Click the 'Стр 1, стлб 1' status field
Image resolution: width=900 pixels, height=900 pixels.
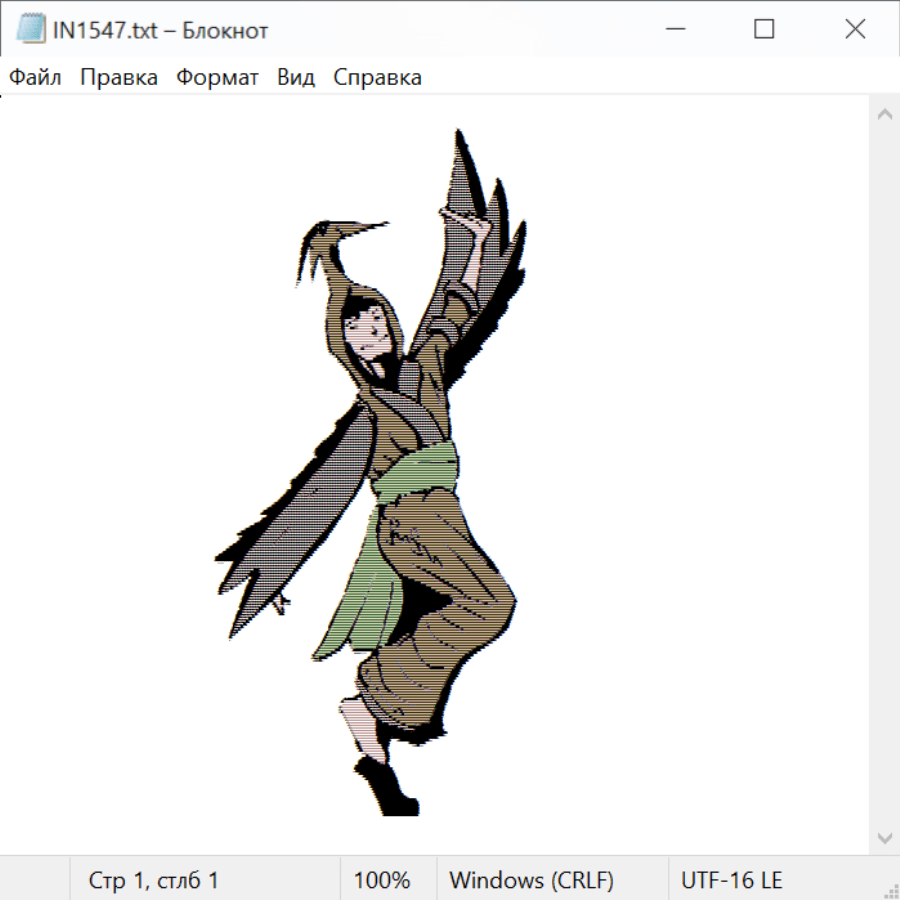pyautogui.click(x=153, y=881)
